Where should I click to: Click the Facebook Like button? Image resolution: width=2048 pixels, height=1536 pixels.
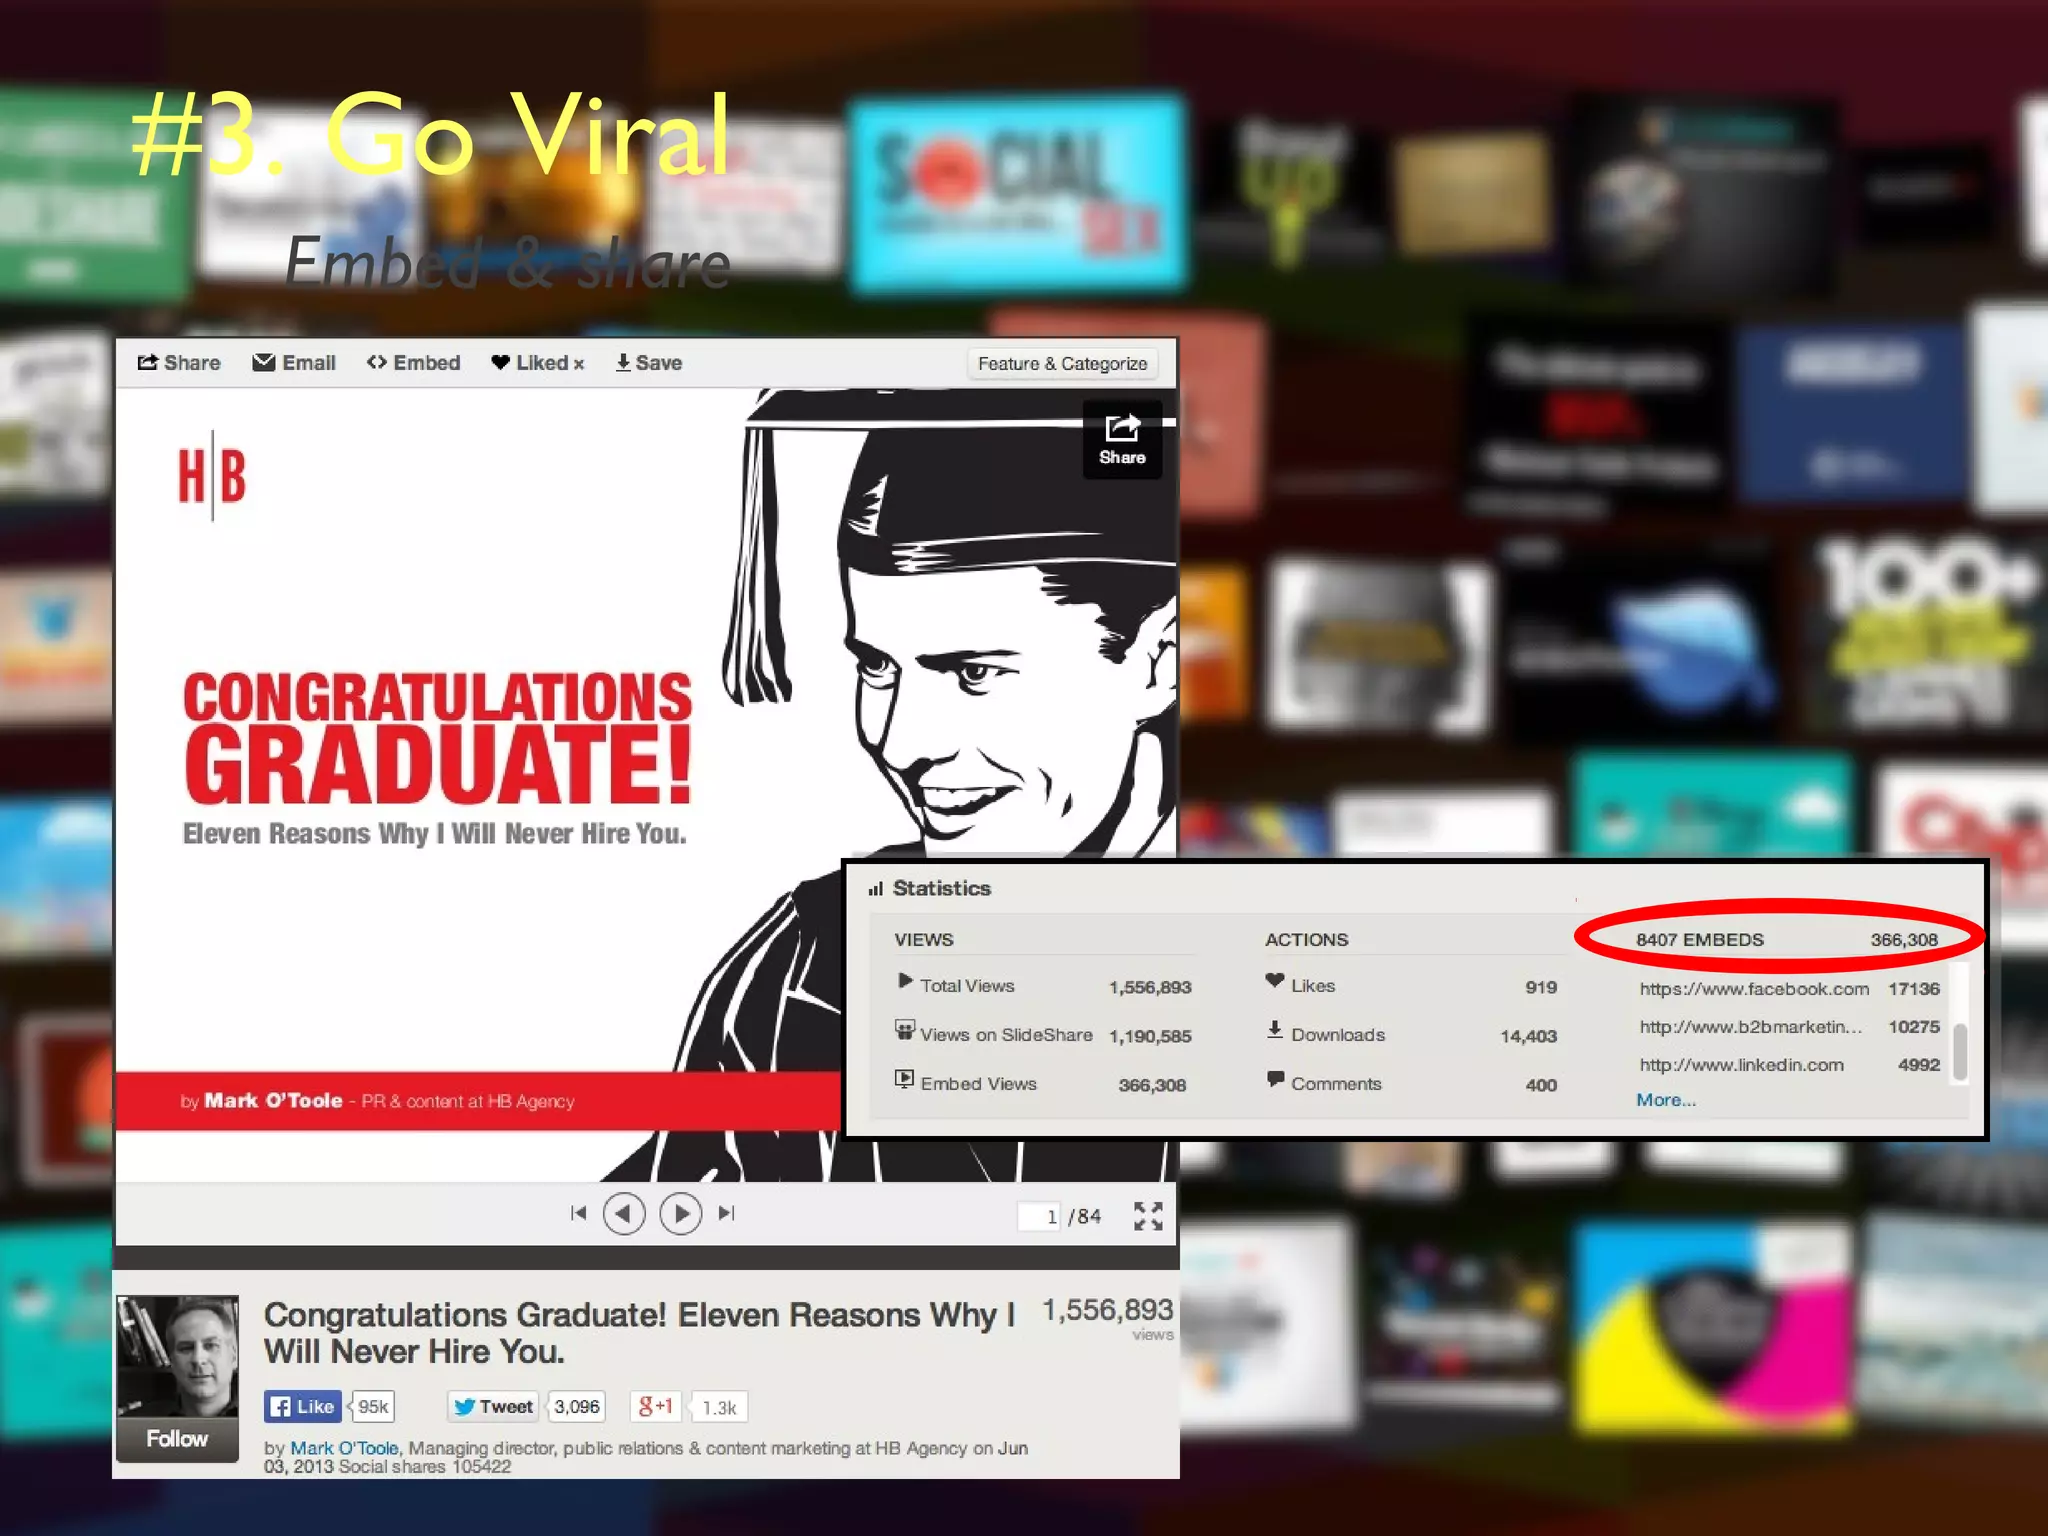(303, 1407)
